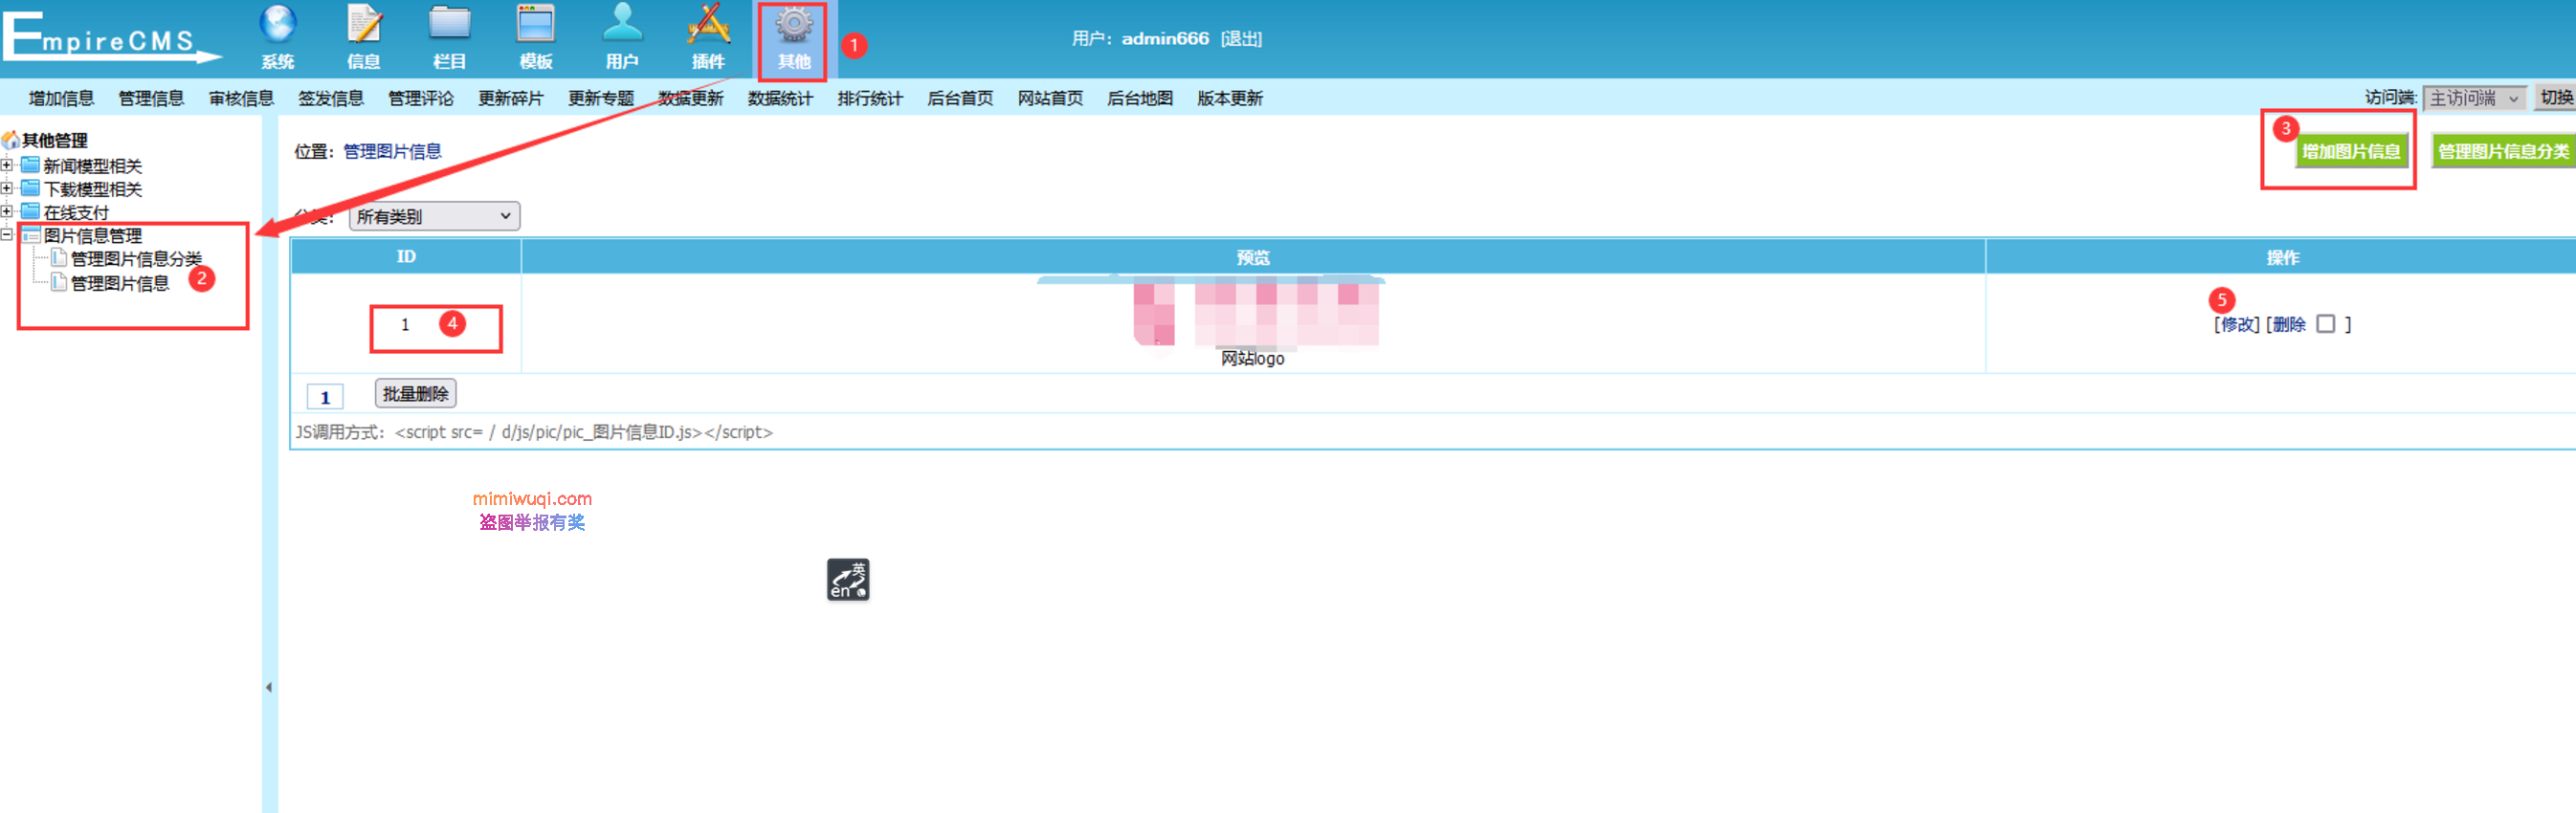This screenshot has width=2576, height=813.
Task: Click the input method en floating icon
Action: pos(848,579)
